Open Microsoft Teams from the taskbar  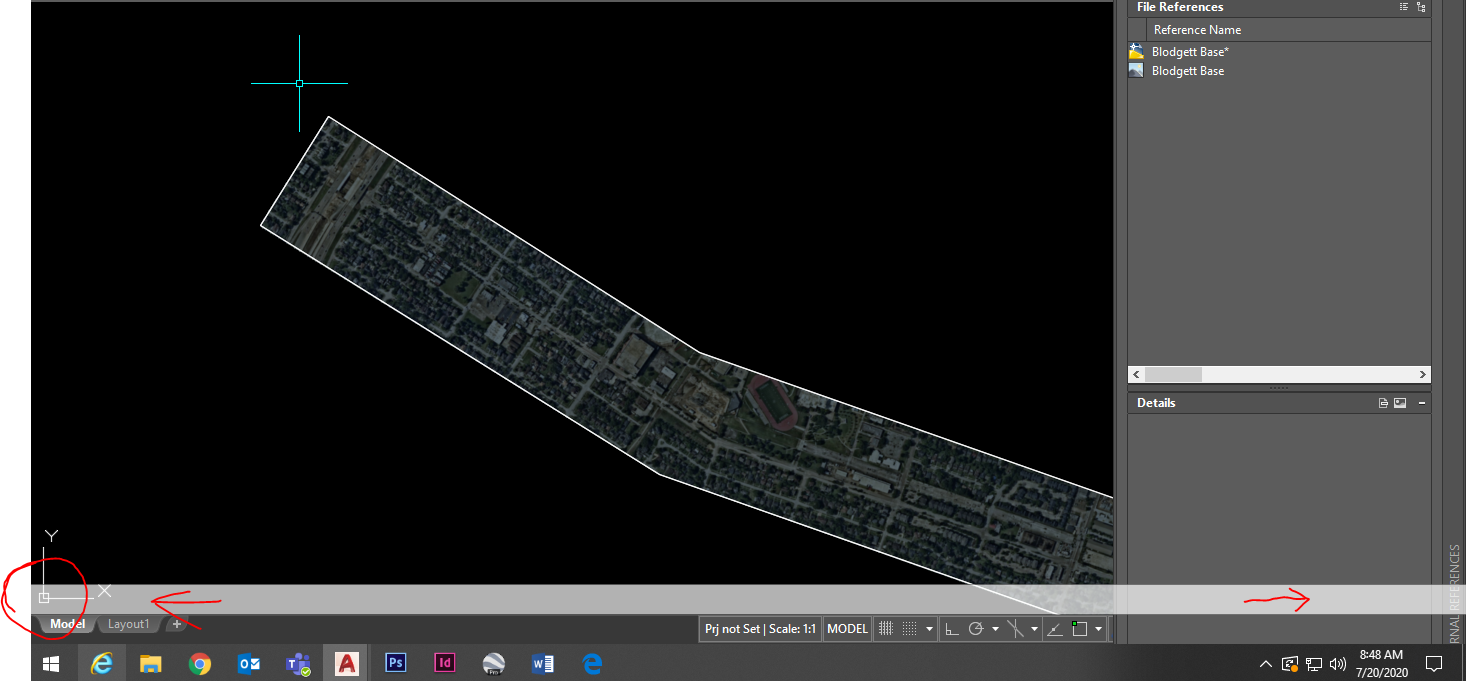(x=298, y=663)
